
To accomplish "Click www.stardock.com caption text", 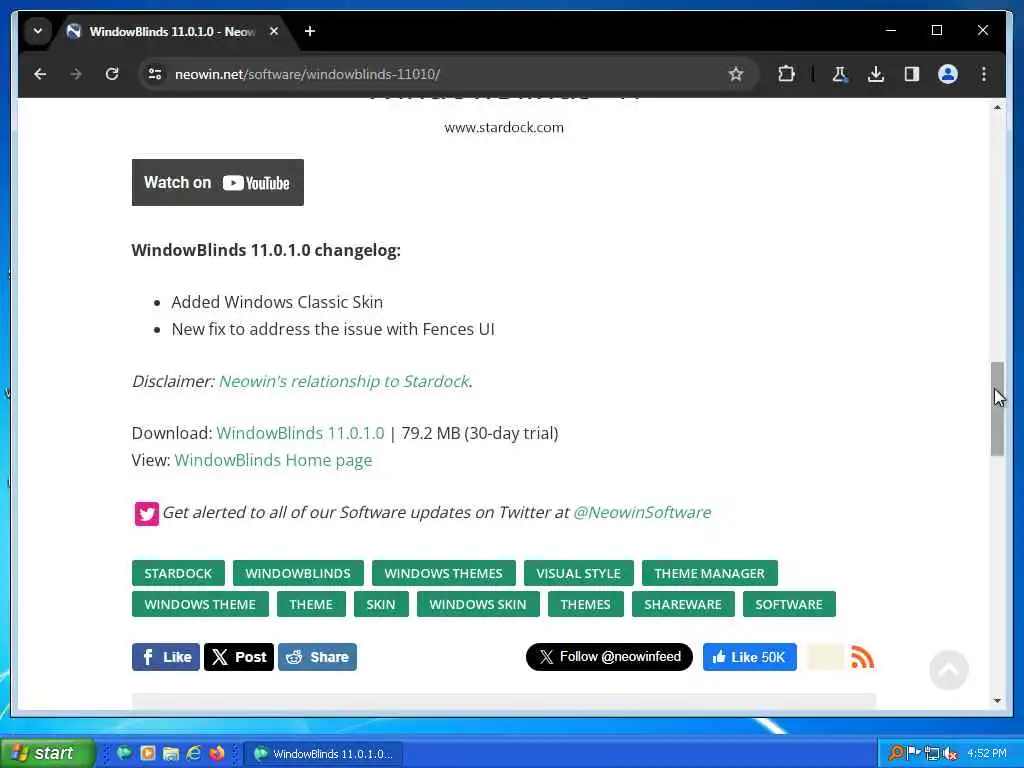I will [x=504, y=127].
